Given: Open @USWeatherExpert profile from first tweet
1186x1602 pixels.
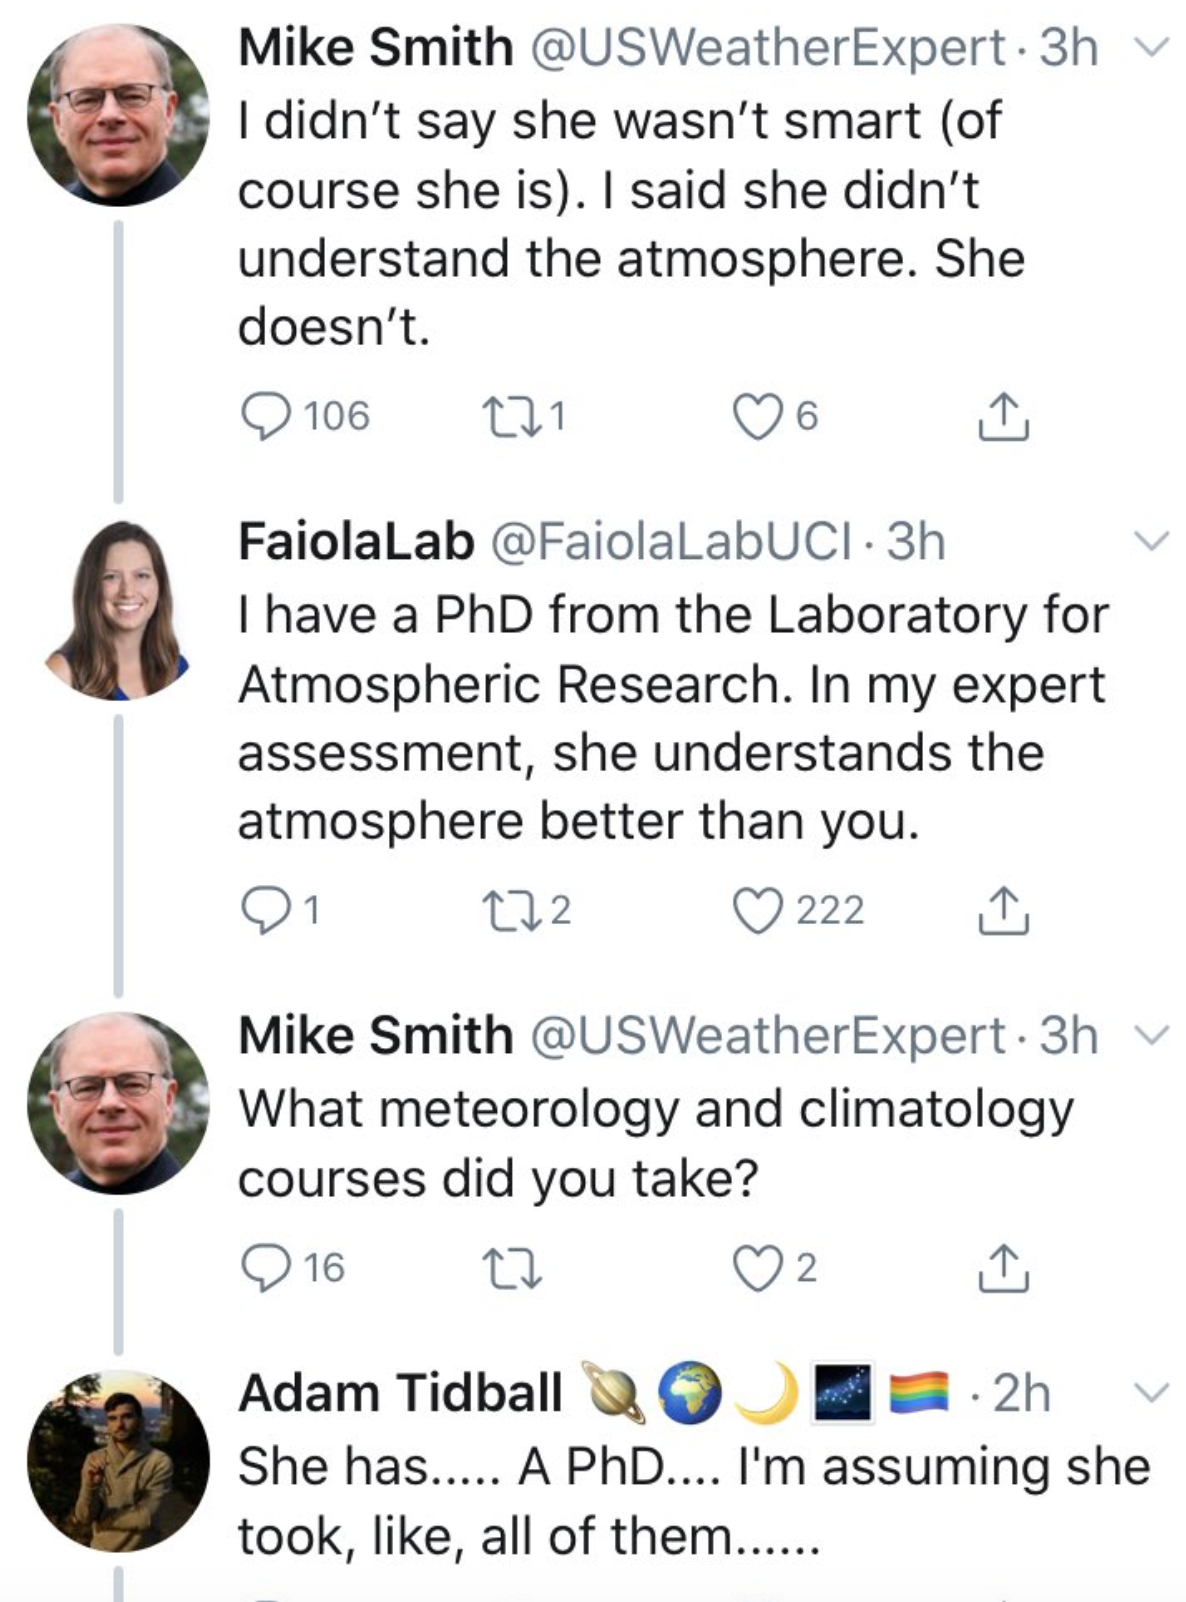Looking at the screenshot, I should click(x=767, y=47).
